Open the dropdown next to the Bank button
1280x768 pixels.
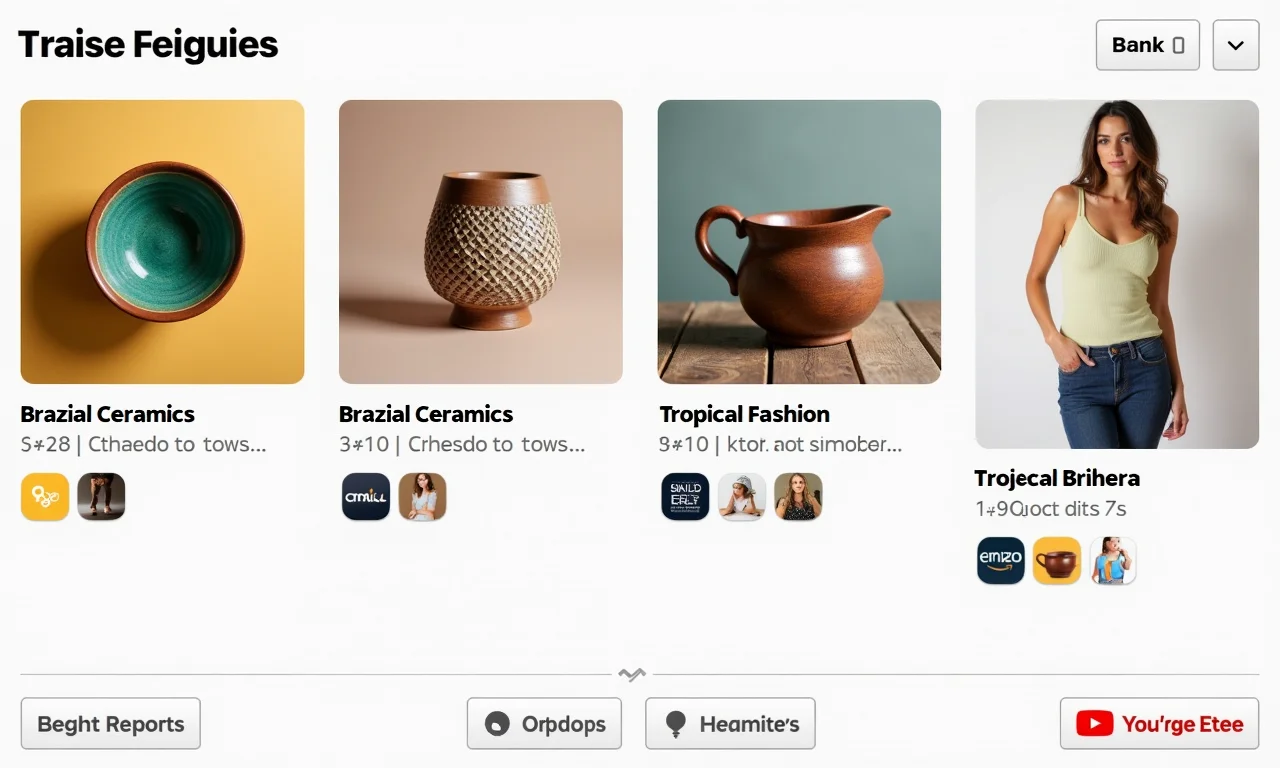tap(1235, 45)
